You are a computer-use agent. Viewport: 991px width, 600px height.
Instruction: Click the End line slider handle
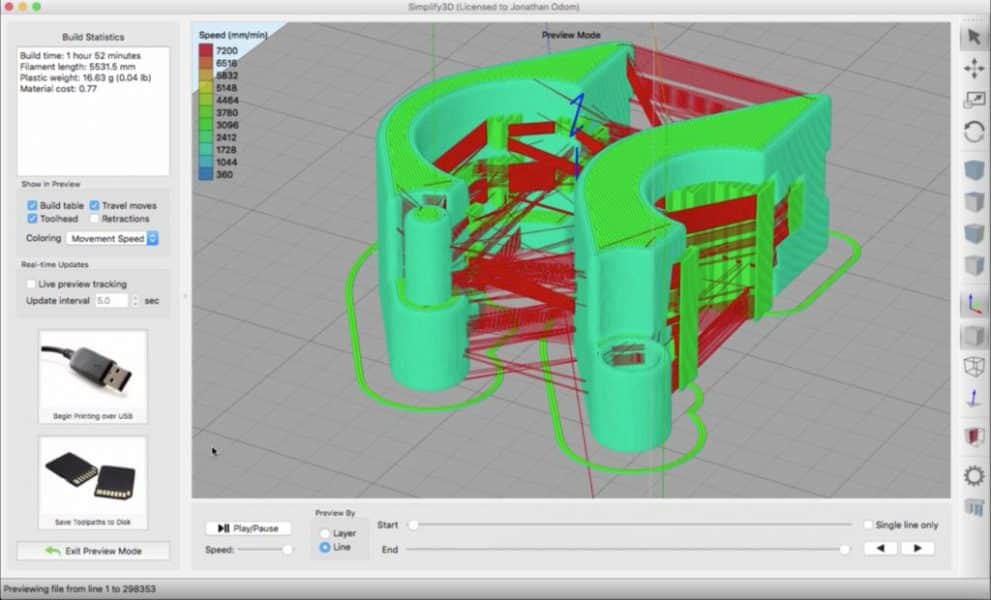click(x=844, y=549)
